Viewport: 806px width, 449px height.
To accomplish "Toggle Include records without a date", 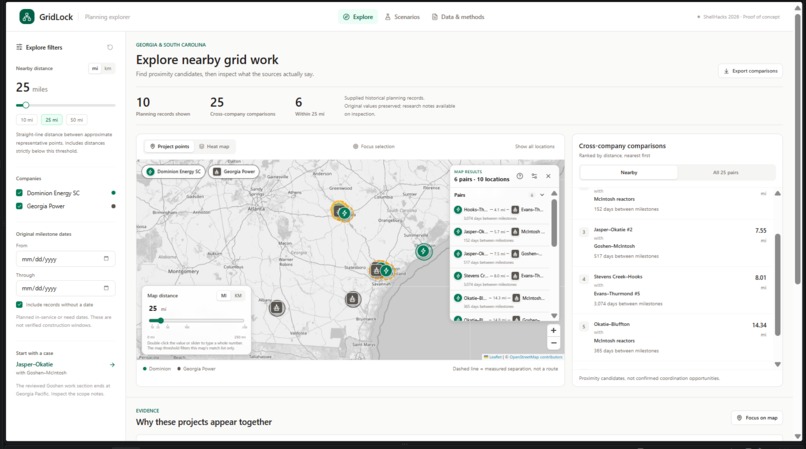I will coord(19,304).
